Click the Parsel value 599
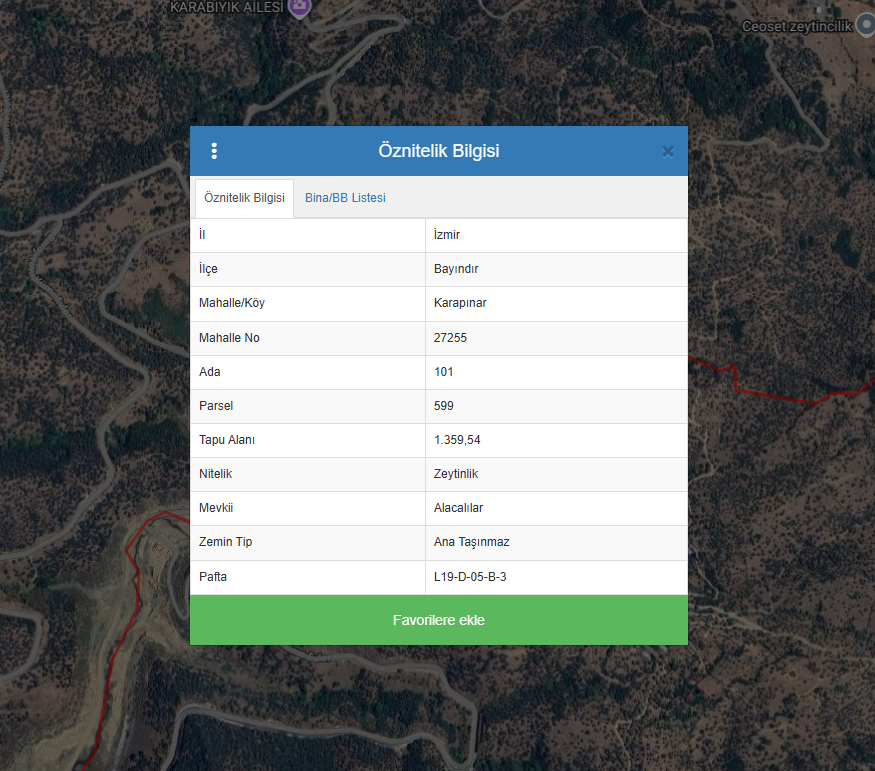875x771 pixels. (x=444, y=406)
